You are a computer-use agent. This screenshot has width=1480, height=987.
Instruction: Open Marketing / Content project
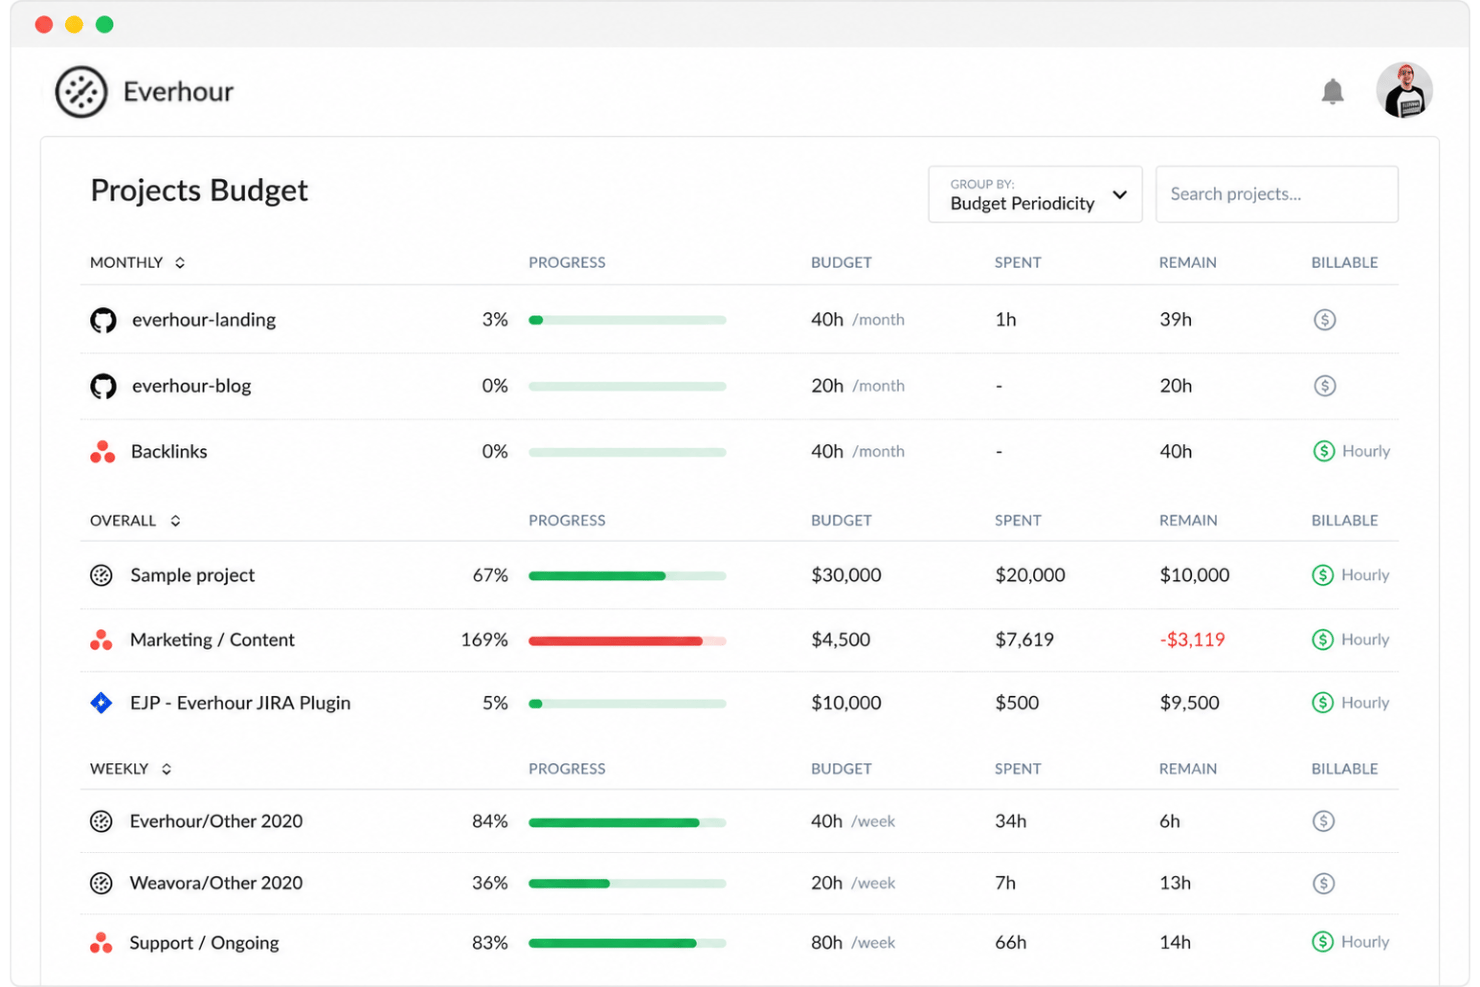pyautogui.click(x=212, y=640)
